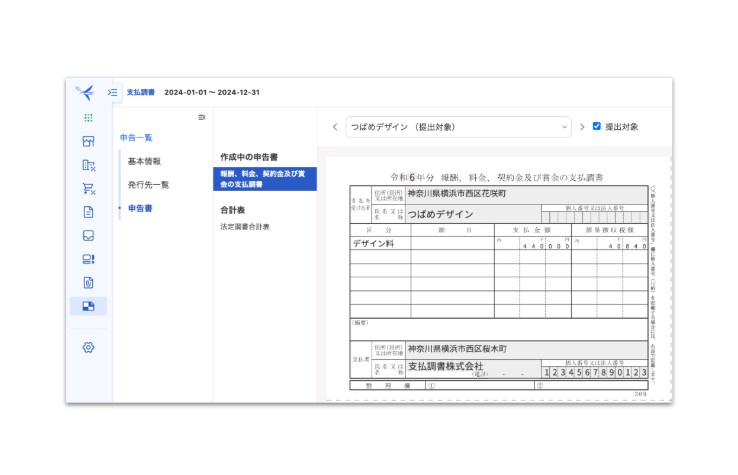Click the clipboard attachment icon in sidebar
Image resolution: width=738 pixels, height=475 pixels.
click(x=88, y=283)
